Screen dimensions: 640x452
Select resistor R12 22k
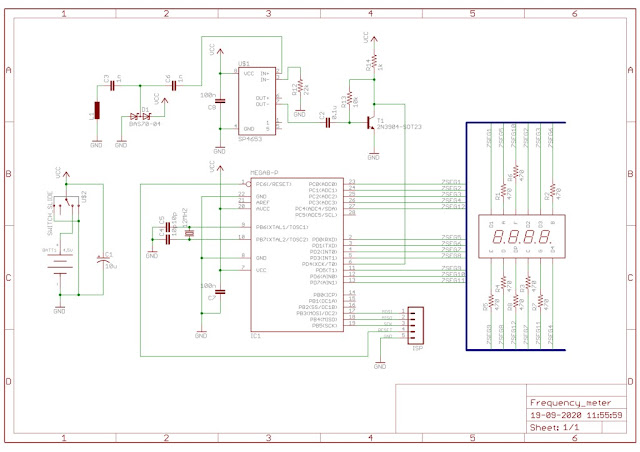(x=300, y=87)
